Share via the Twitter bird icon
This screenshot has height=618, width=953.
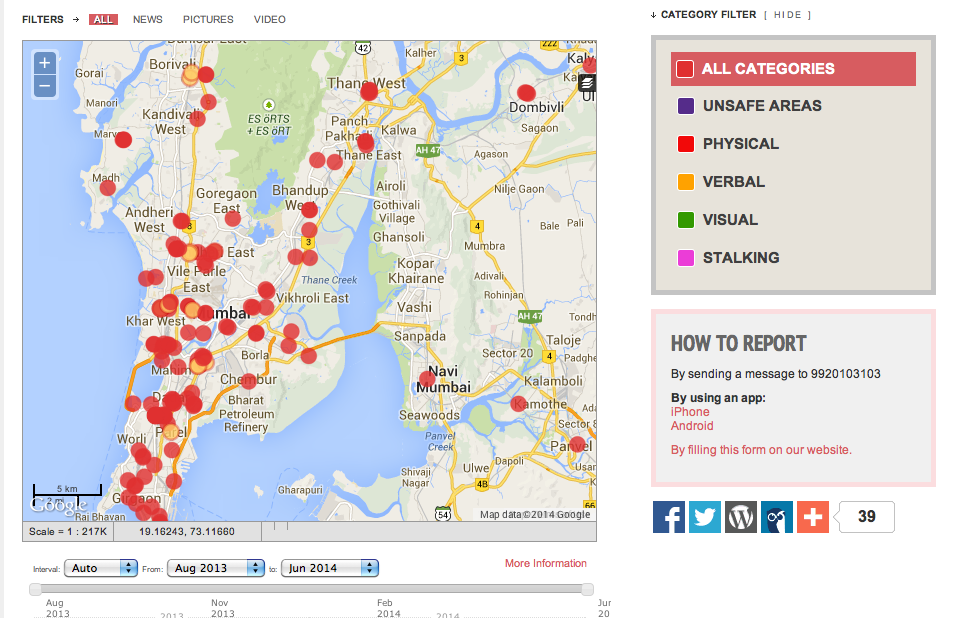click(705, 517)
